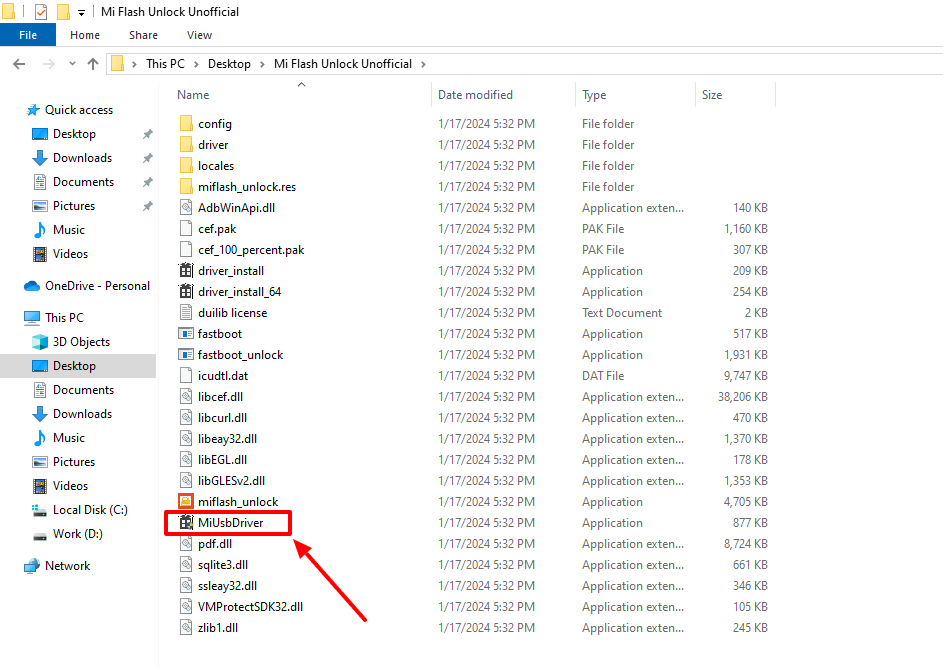
Task: Select the libcurl.dll file name
Action: point(222,418)
